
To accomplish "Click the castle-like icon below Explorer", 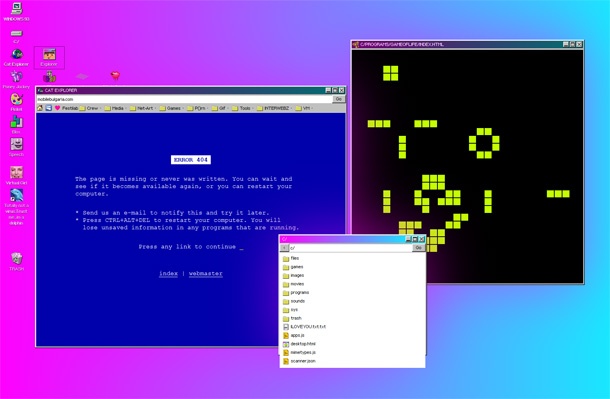I will coord(49,77).
